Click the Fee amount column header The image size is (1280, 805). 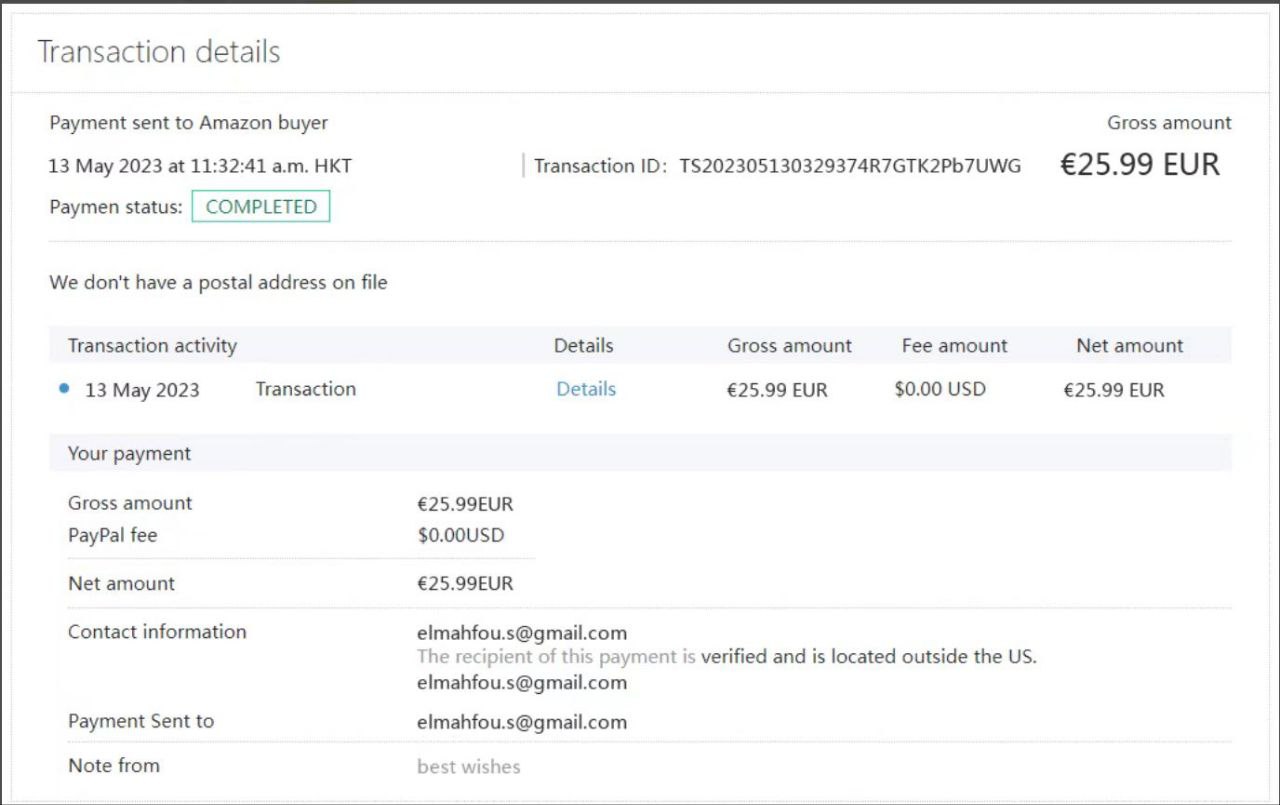point(954,346)
